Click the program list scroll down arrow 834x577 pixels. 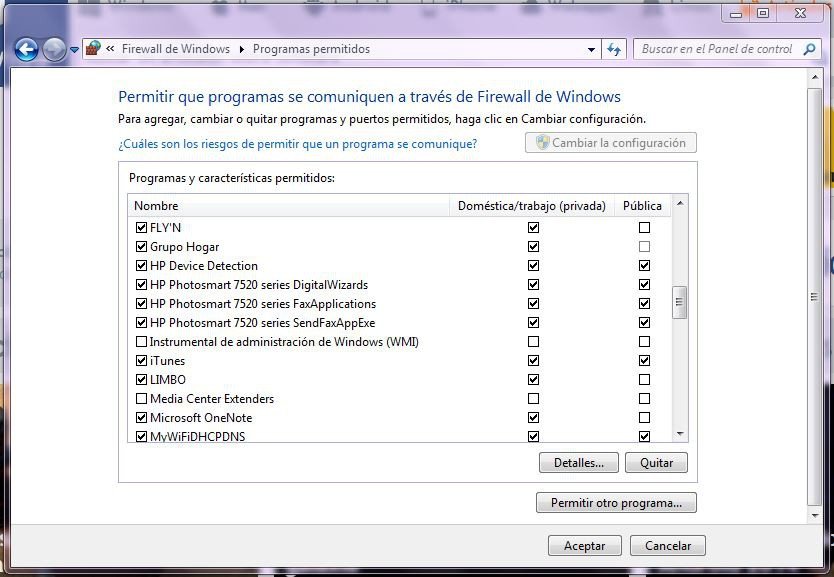[680, 434]
